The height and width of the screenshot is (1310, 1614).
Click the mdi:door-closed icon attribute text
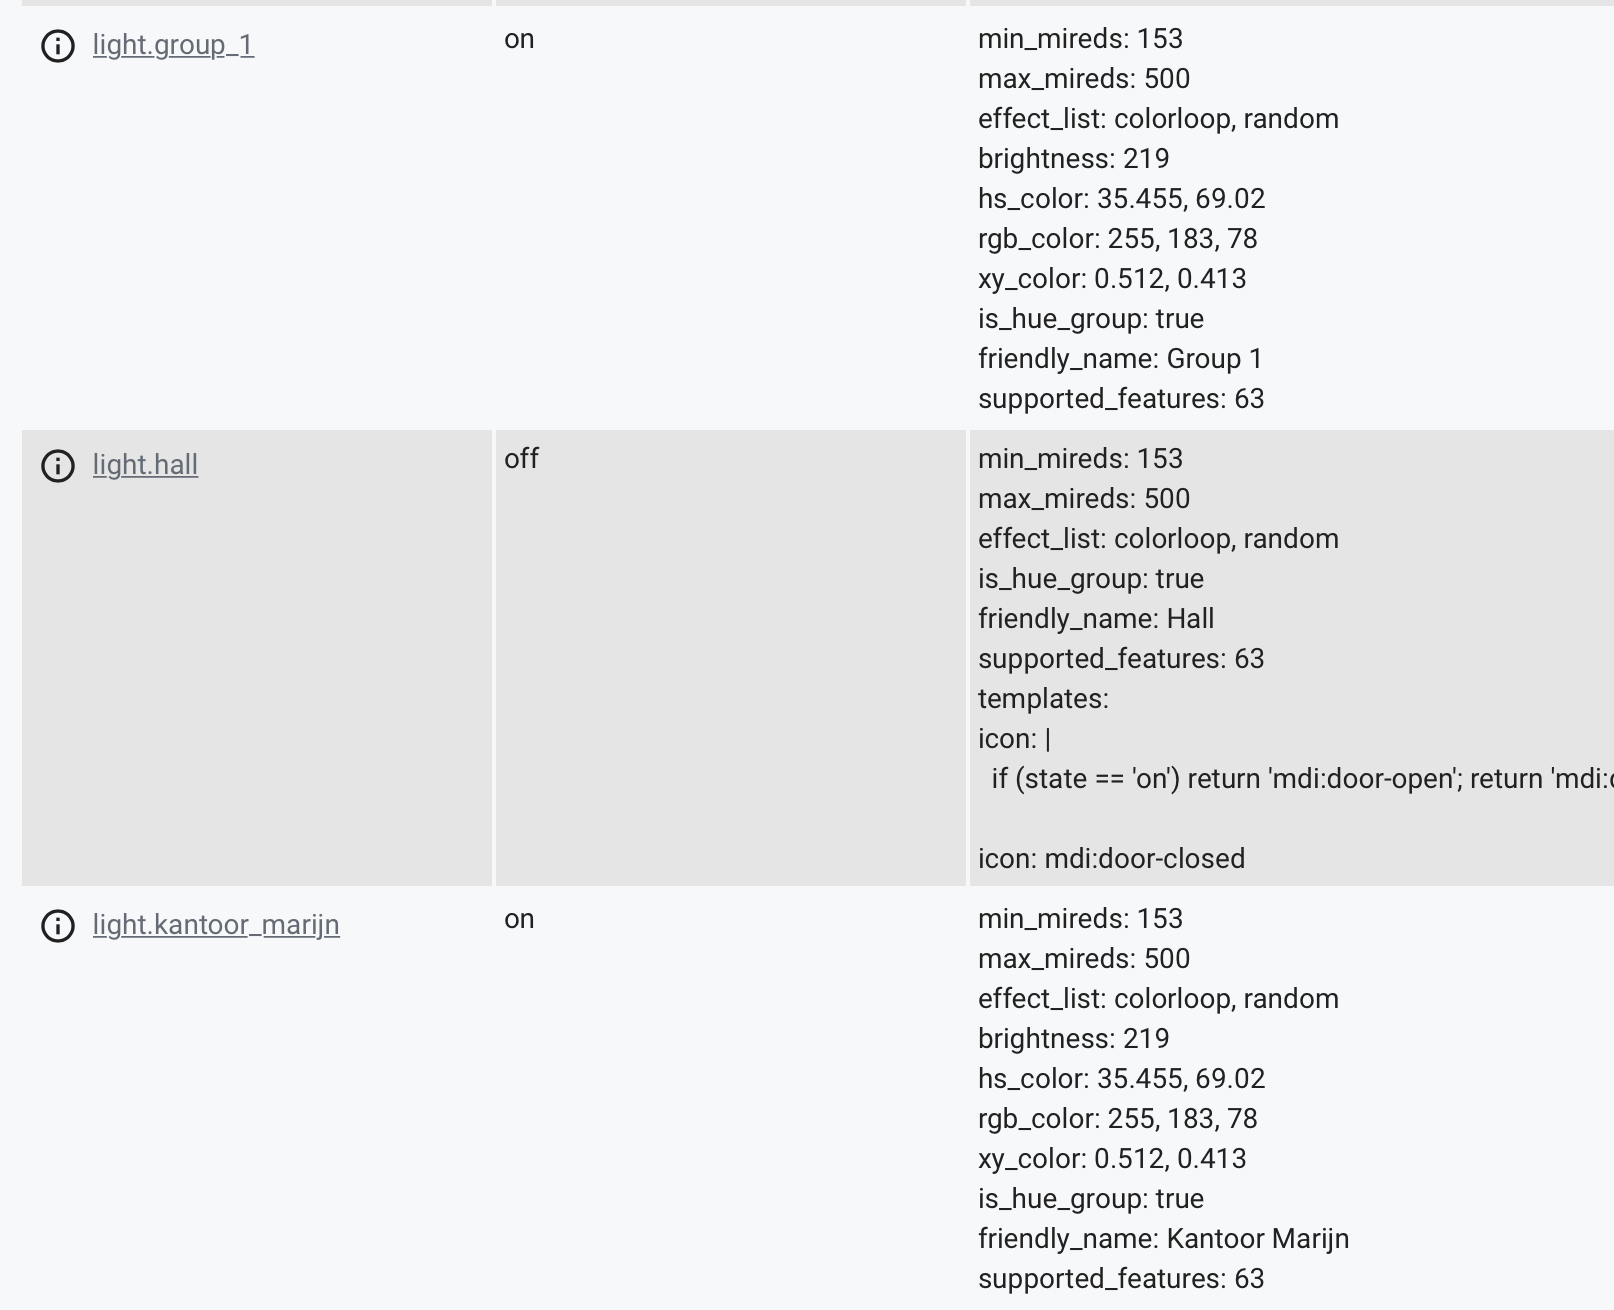coord(1112,858)
